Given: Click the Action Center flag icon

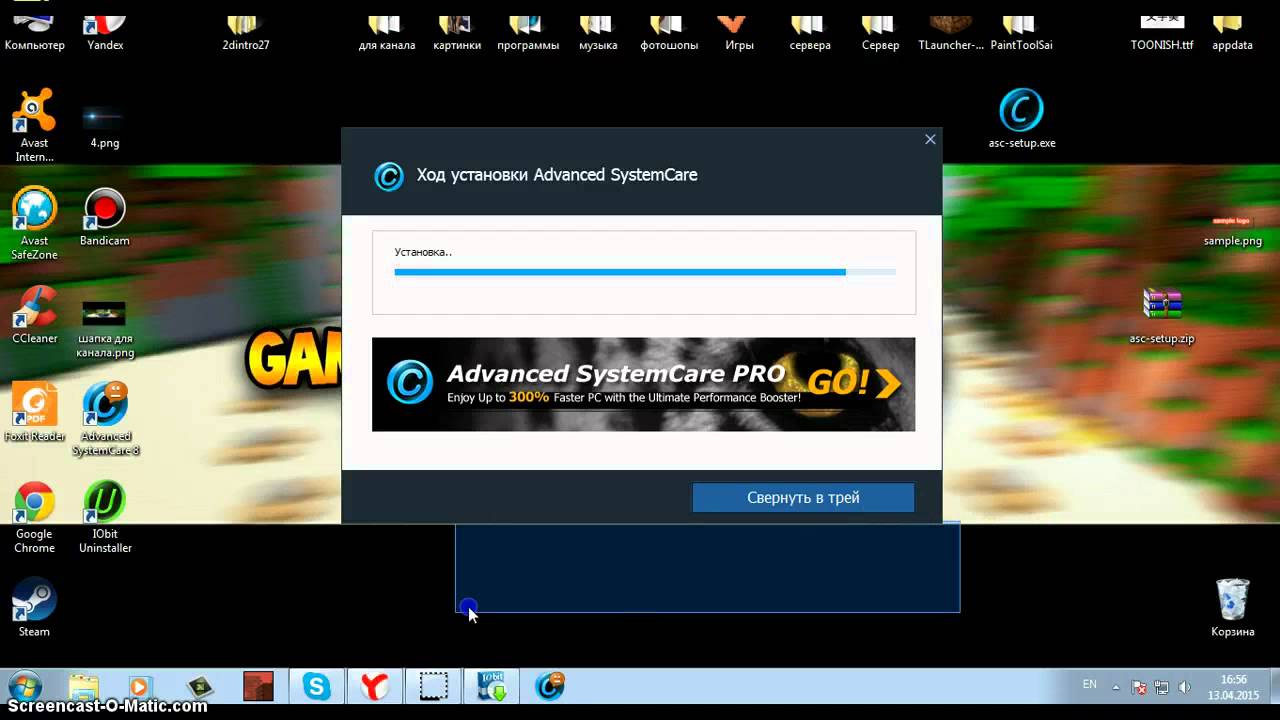Looking at the screenshot, I should pos(1139,688).
